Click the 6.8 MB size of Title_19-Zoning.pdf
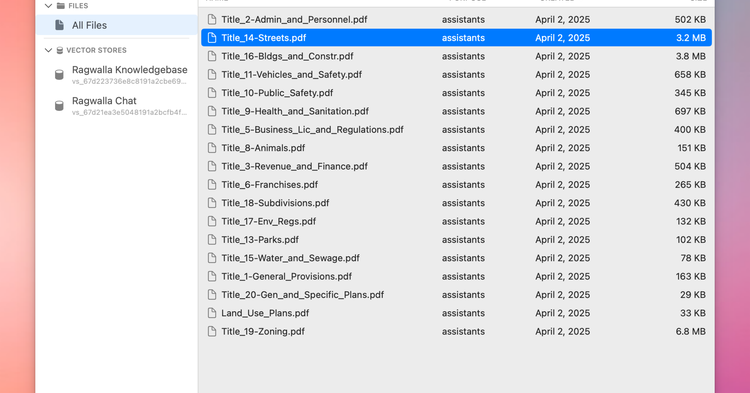The image size is (750, 393). pyautogui.click(x=691, y=331)
